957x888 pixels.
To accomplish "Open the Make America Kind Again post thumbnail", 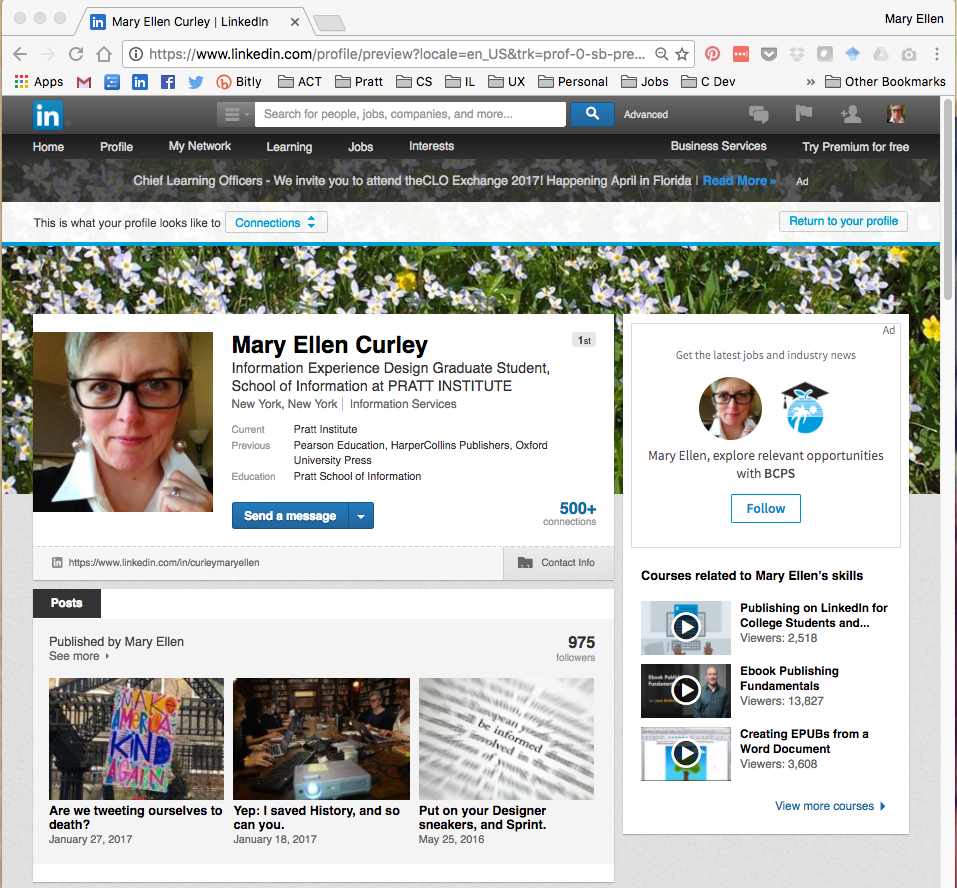I will 136,738.
